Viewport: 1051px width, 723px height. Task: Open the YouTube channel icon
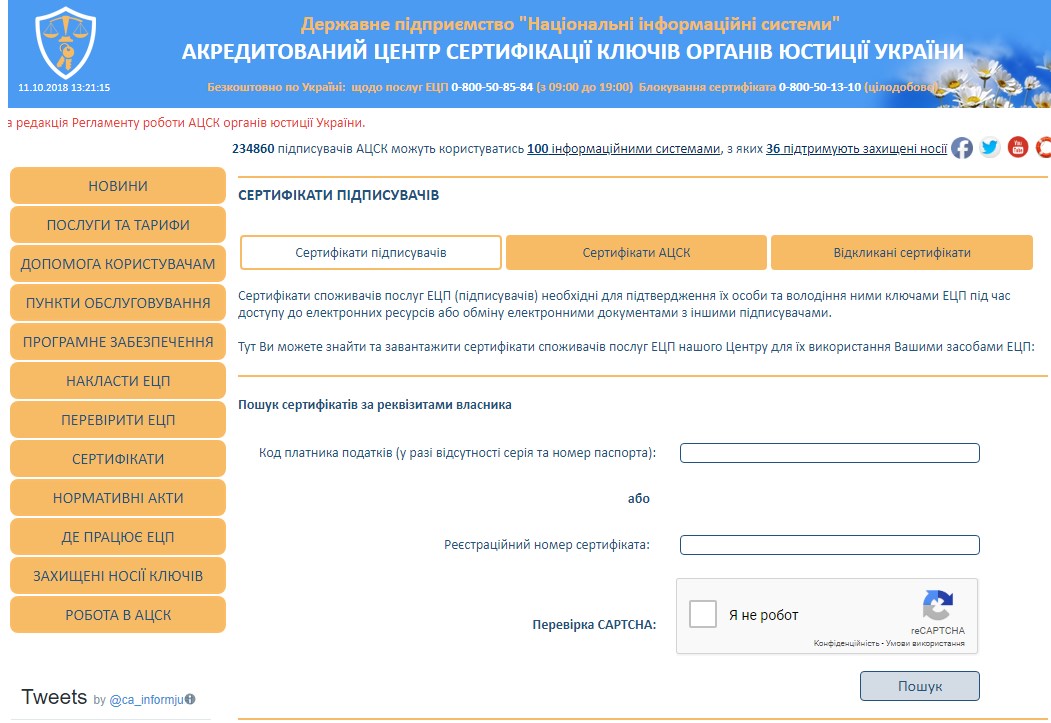[1018, 148]
